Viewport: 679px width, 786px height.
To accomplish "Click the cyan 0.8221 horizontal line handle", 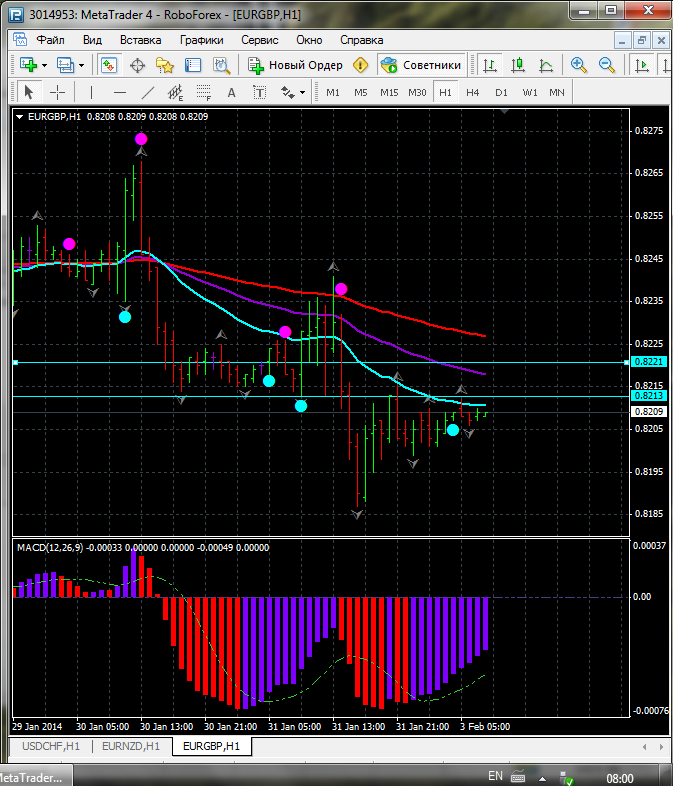I will coord(15,362).
